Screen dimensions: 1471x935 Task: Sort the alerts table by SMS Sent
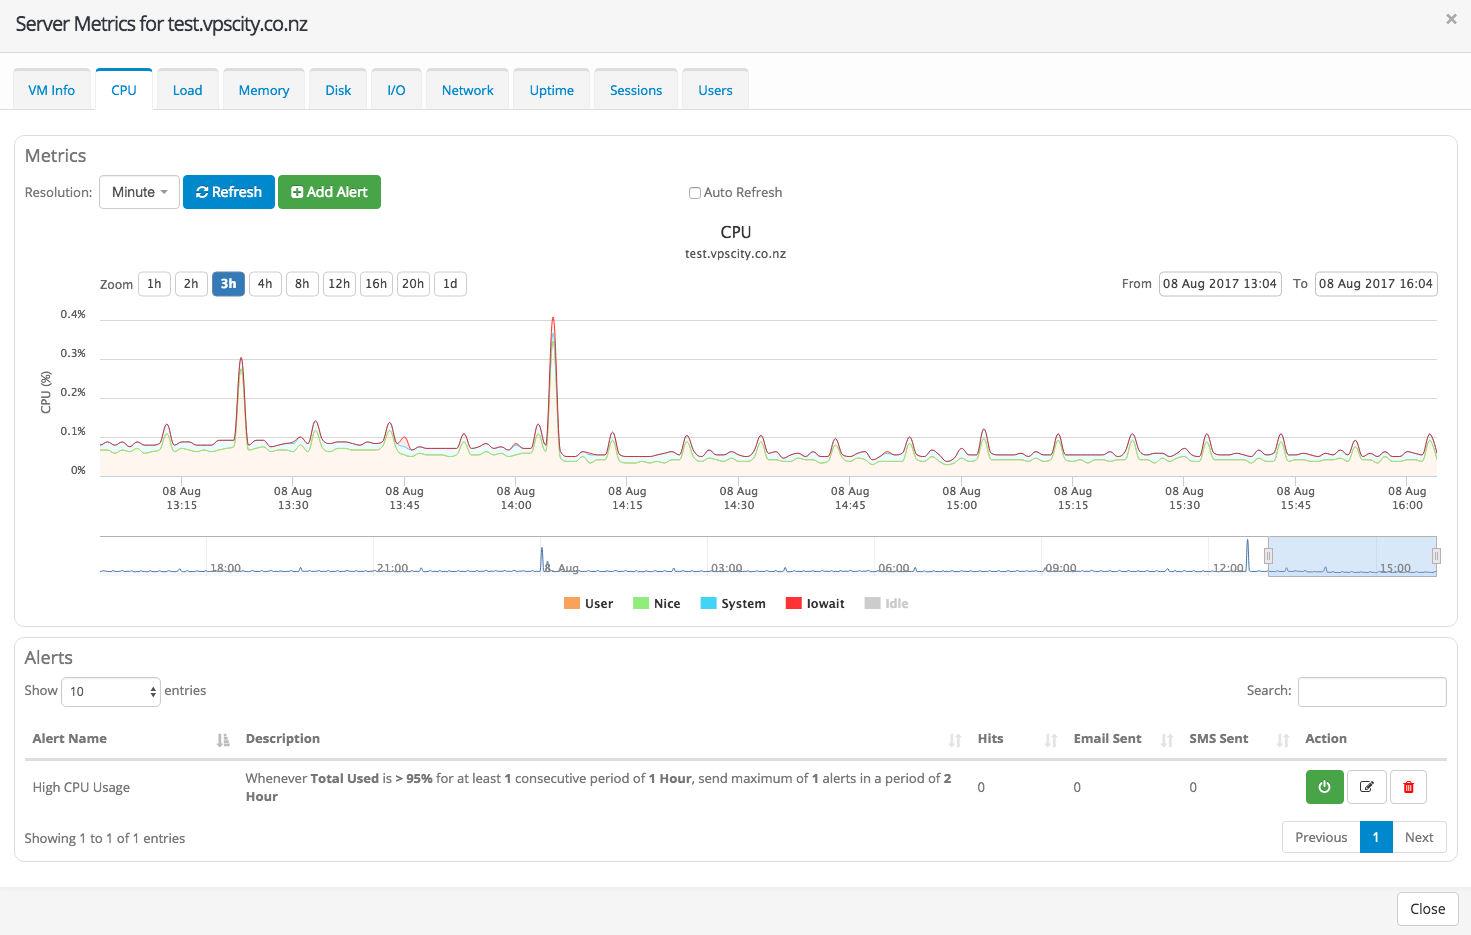click(x=1282, y=740)
